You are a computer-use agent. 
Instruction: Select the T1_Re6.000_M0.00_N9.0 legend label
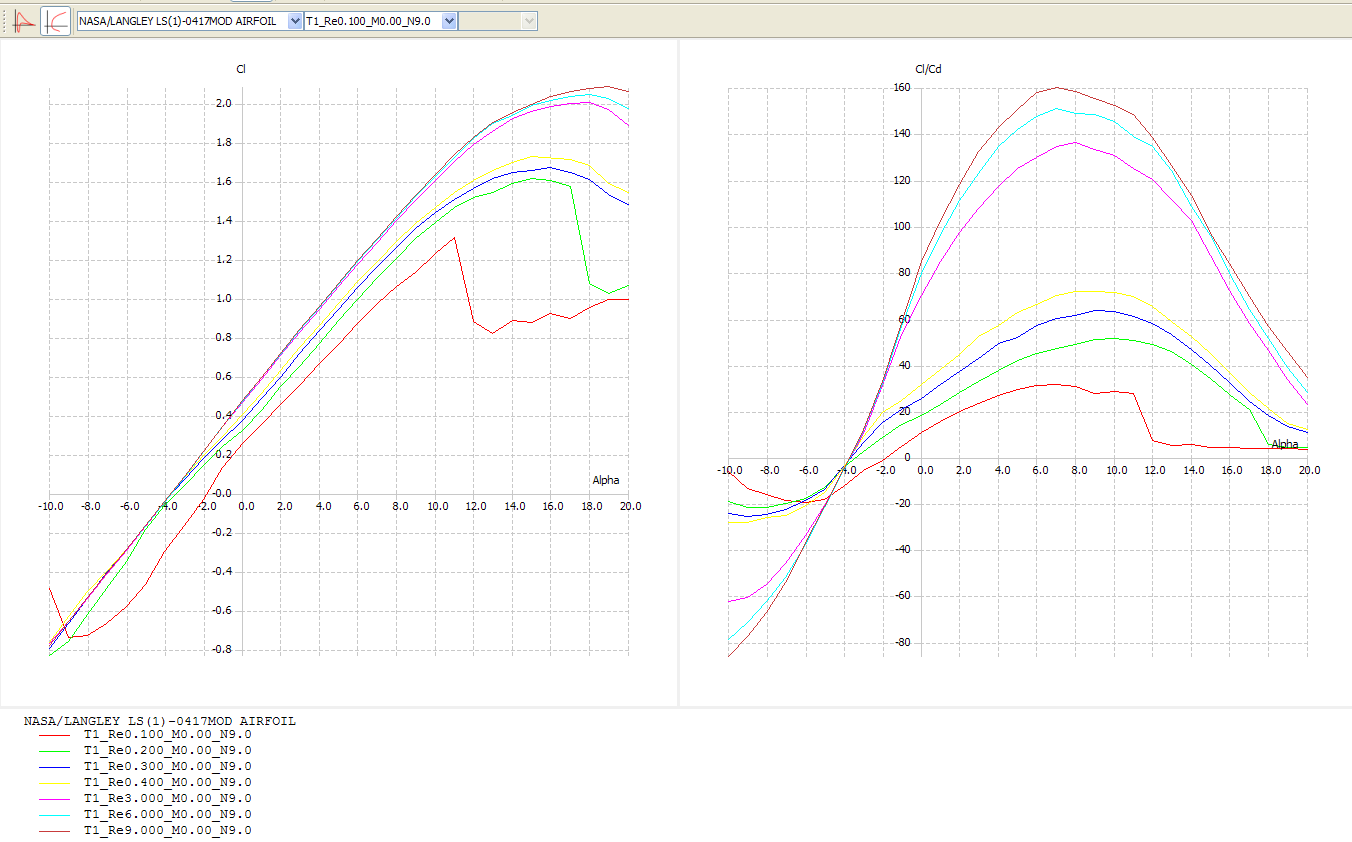[x=167, y=814]
